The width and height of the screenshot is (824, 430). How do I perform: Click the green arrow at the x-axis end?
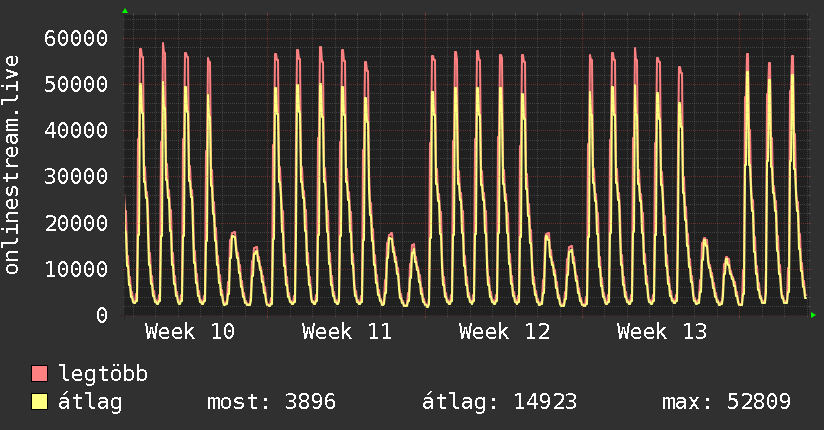click(x=814, y=315)
